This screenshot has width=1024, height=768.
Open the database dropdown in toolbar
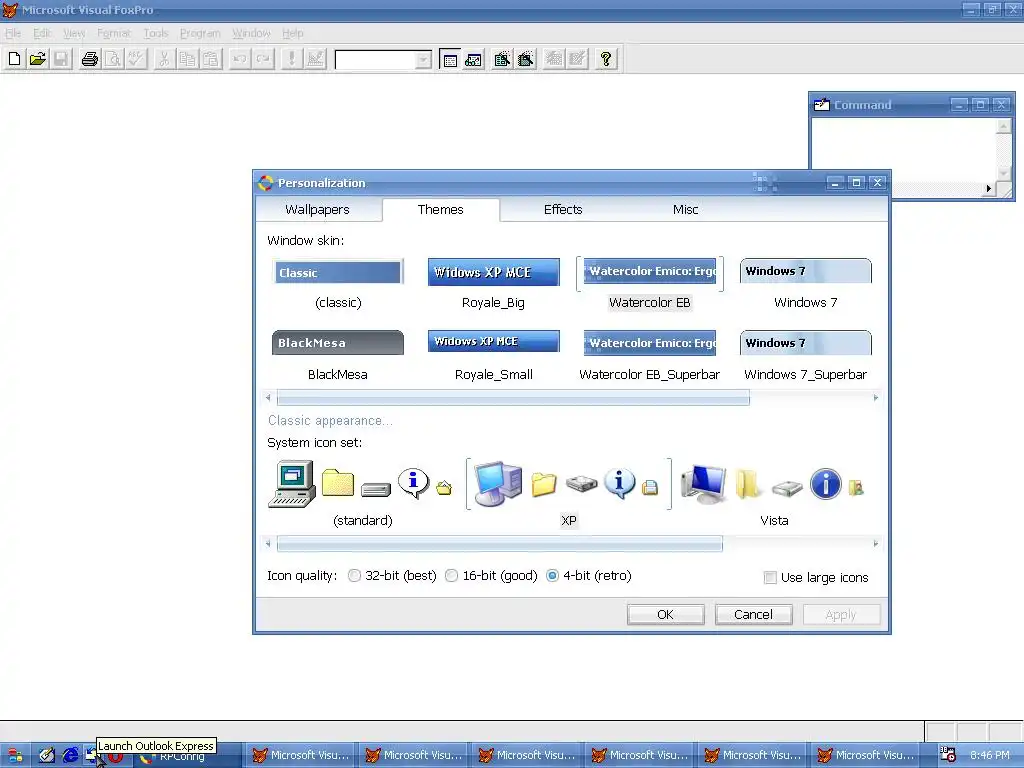point(424,60)
